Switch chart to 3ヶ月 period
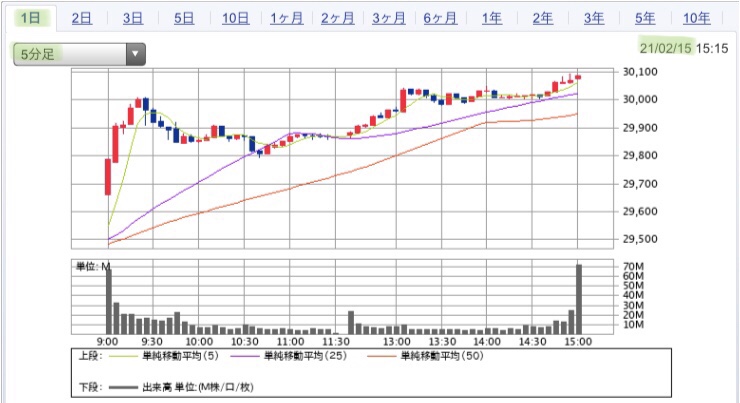Viewport: 740px width, 403px height. [x=388, y=18]
